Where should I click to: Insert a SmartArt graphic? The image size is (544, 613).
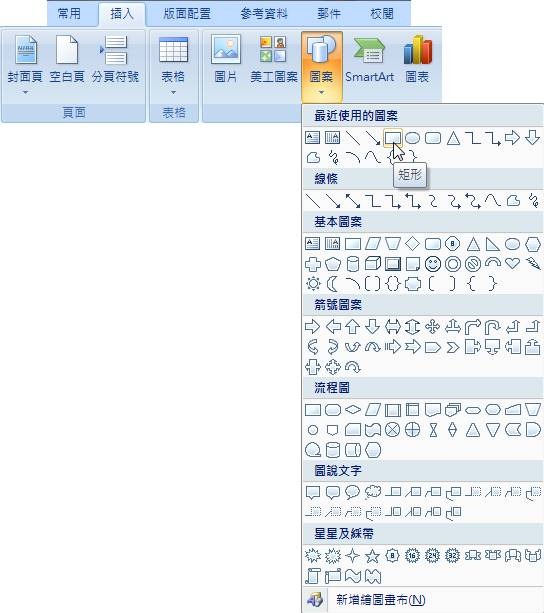pos(369,59)
